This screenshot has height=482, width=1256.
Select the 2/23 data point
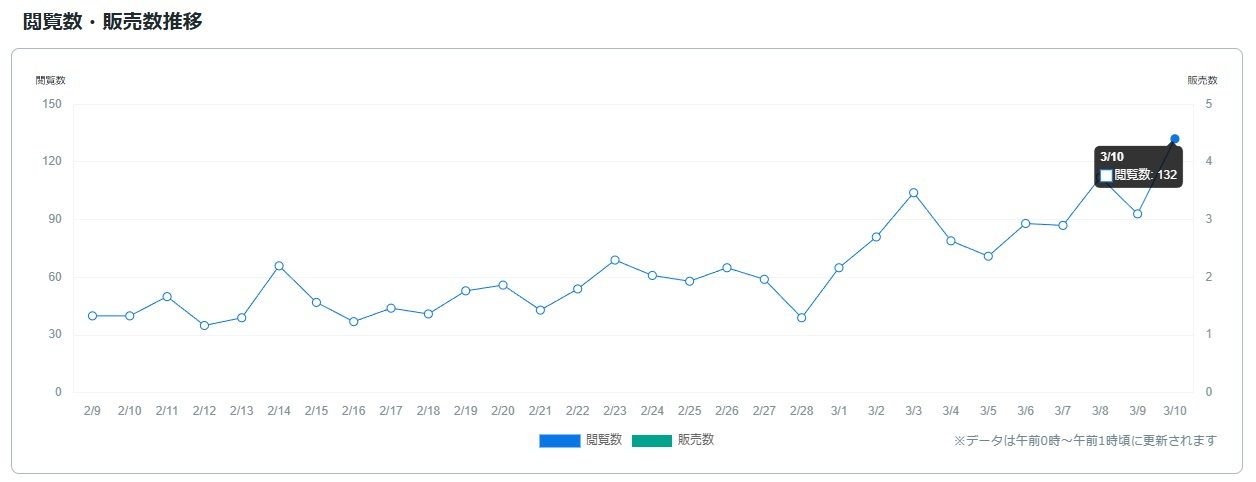[615, 260]
